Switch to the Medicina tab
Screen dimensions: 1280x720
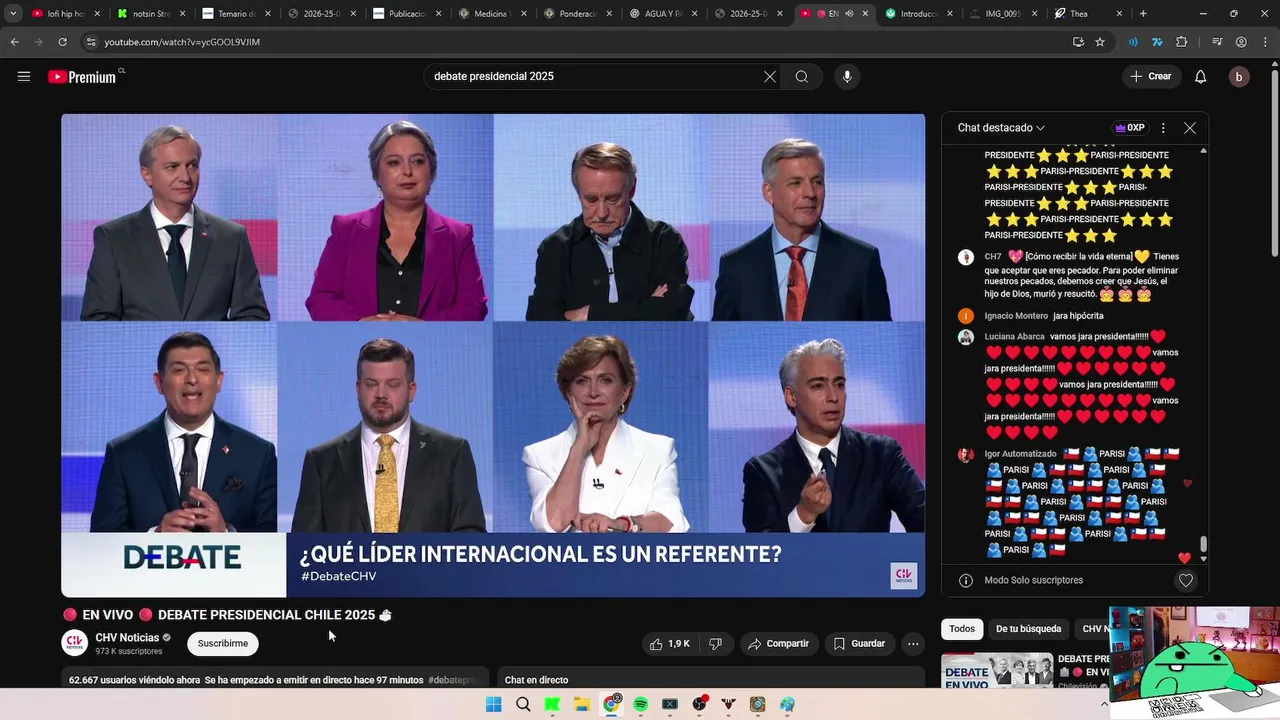pyautogui.click(x=493, y=14)
